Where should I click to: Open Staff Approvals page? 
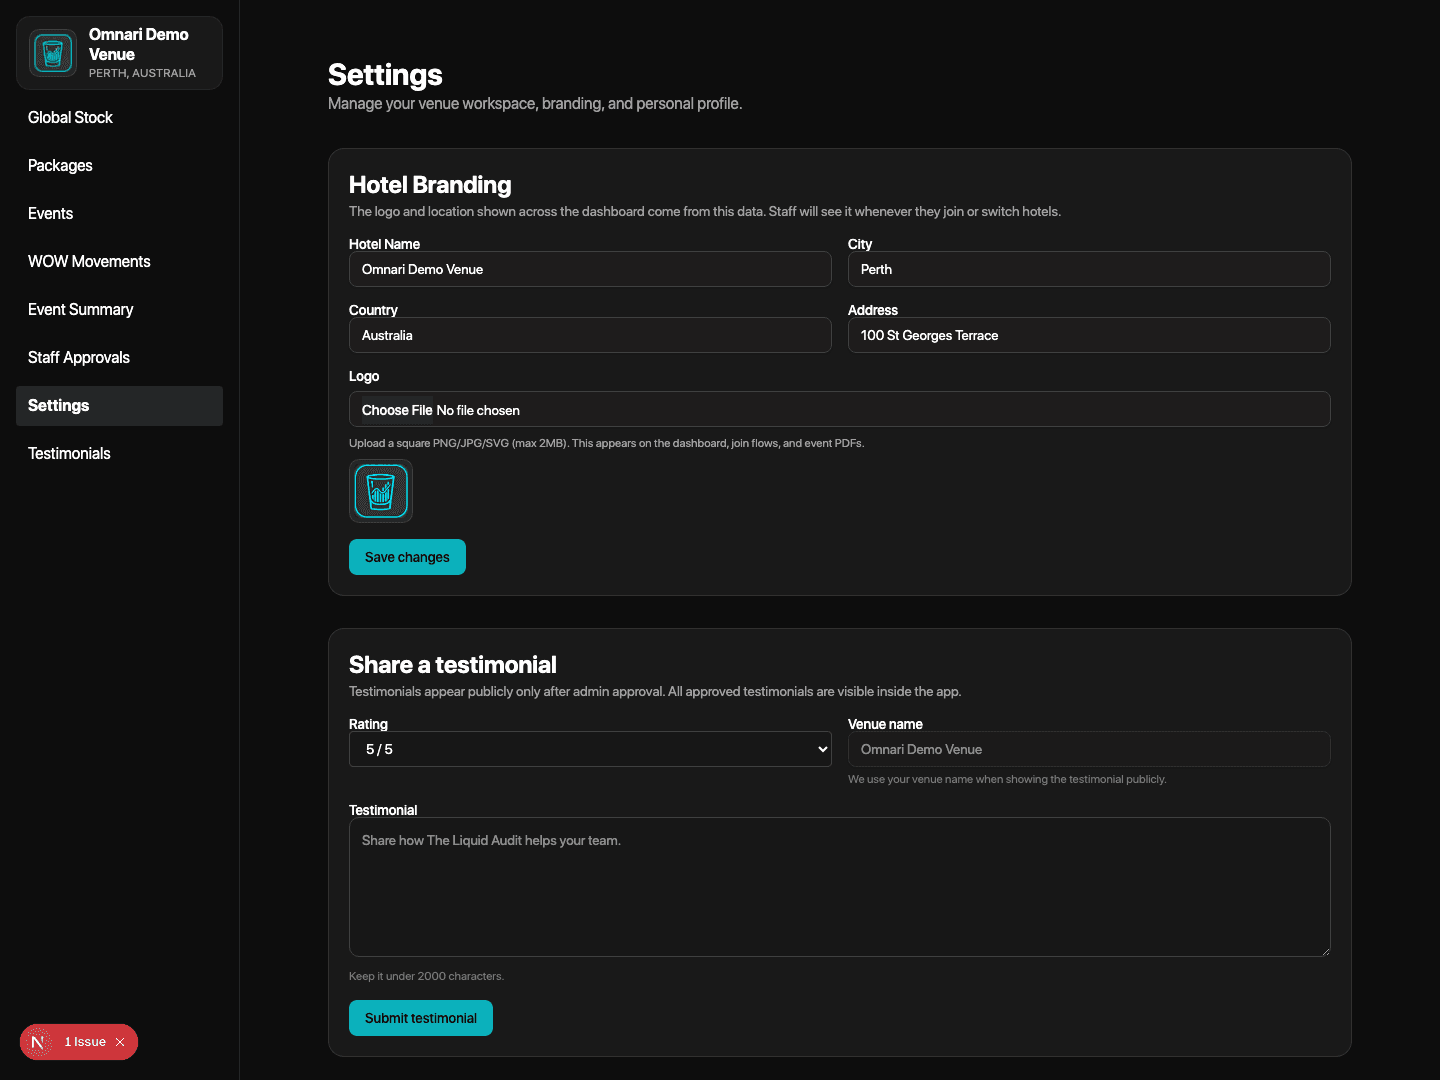click(79, 358)
